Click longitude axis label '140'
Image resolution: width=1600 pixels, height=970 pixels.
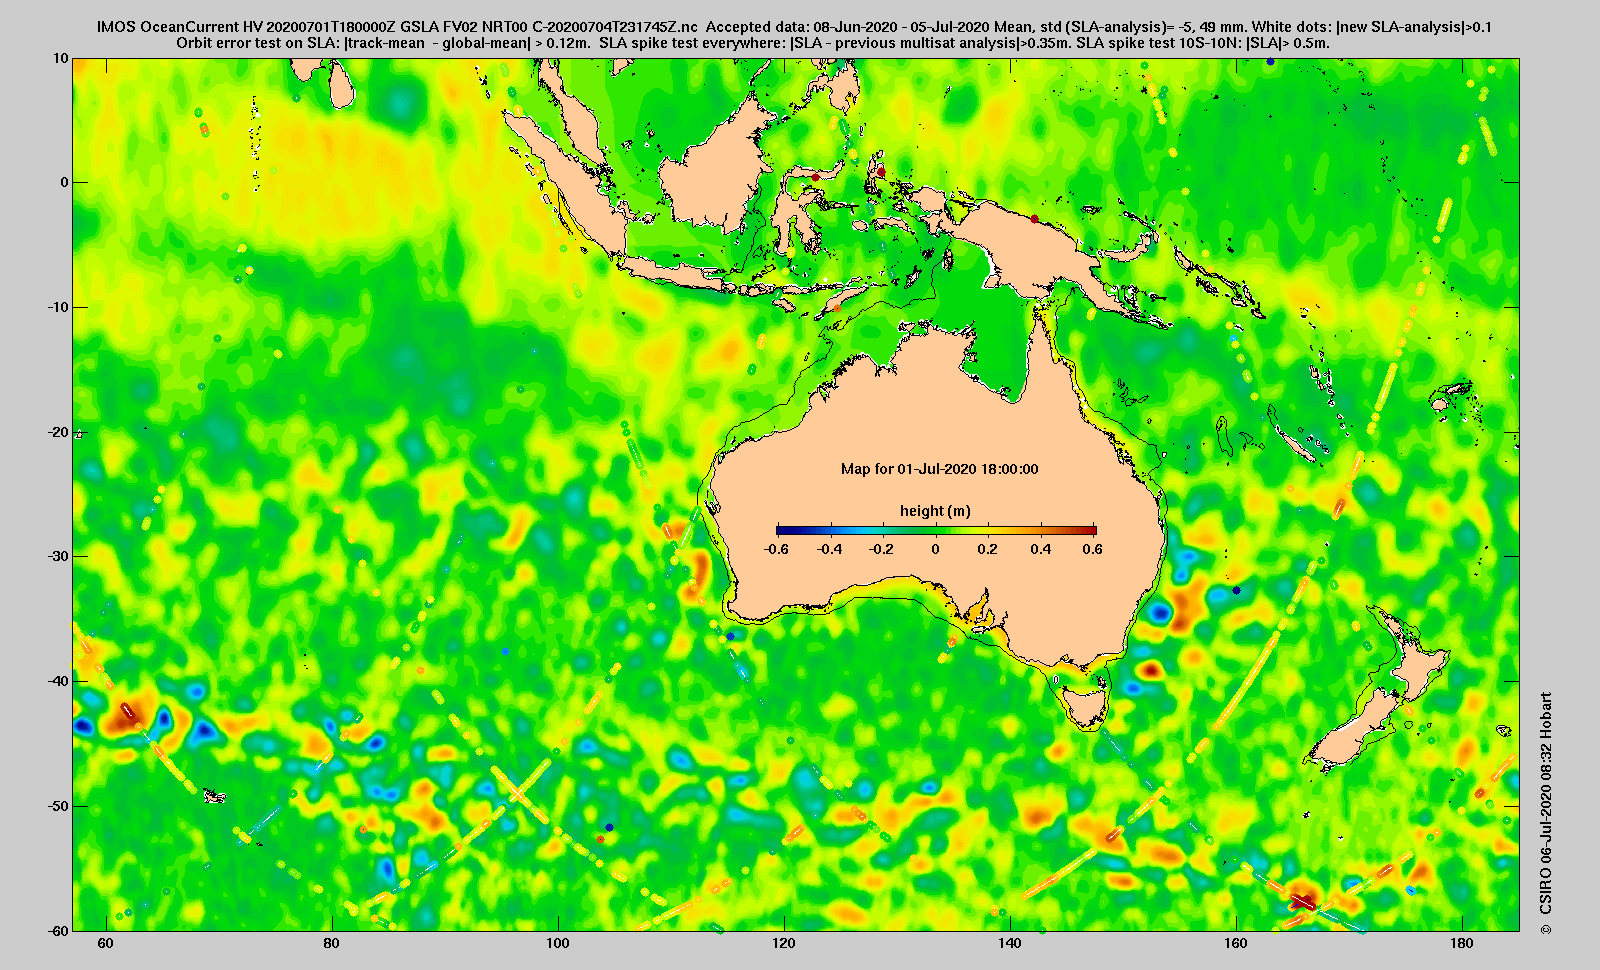pyautogui.click(x=1009, y=944)
